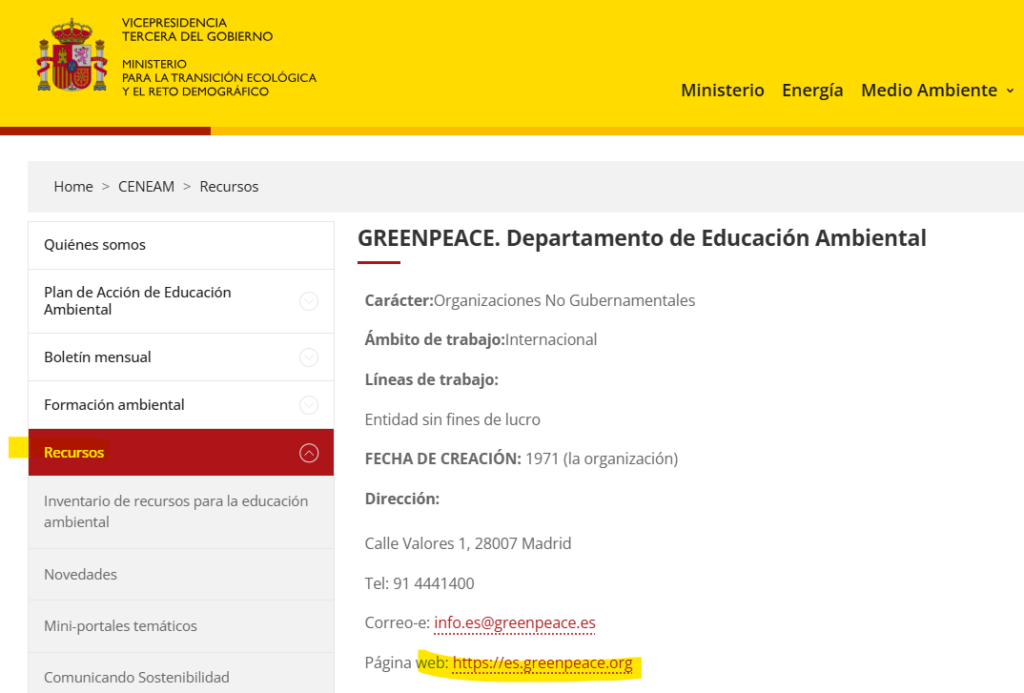The width and height of the screenshot is (1024, 693).
Task: Select Quiénes somos in the sidebar
Action: [x=97, y=244]
